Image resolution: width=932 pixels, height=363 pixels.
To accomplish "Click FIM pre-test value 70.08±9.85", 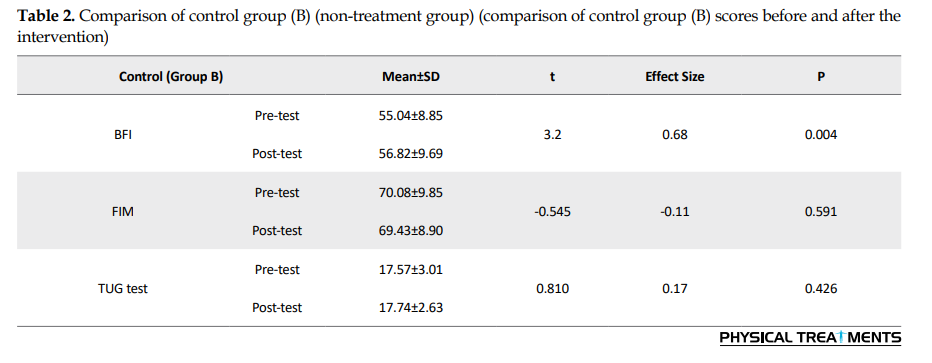I will [411, 193].
